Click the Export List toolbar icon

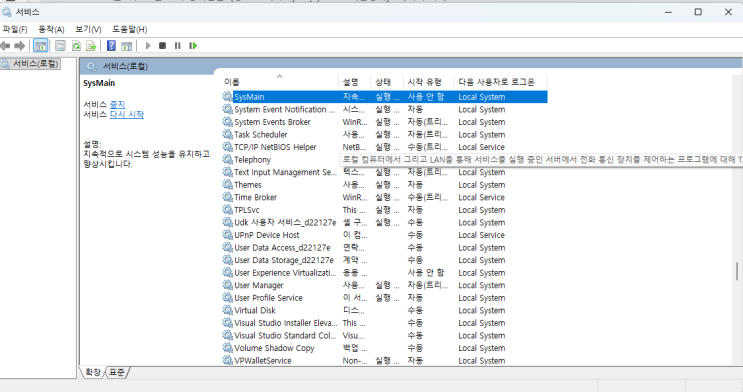pos(91,46)
